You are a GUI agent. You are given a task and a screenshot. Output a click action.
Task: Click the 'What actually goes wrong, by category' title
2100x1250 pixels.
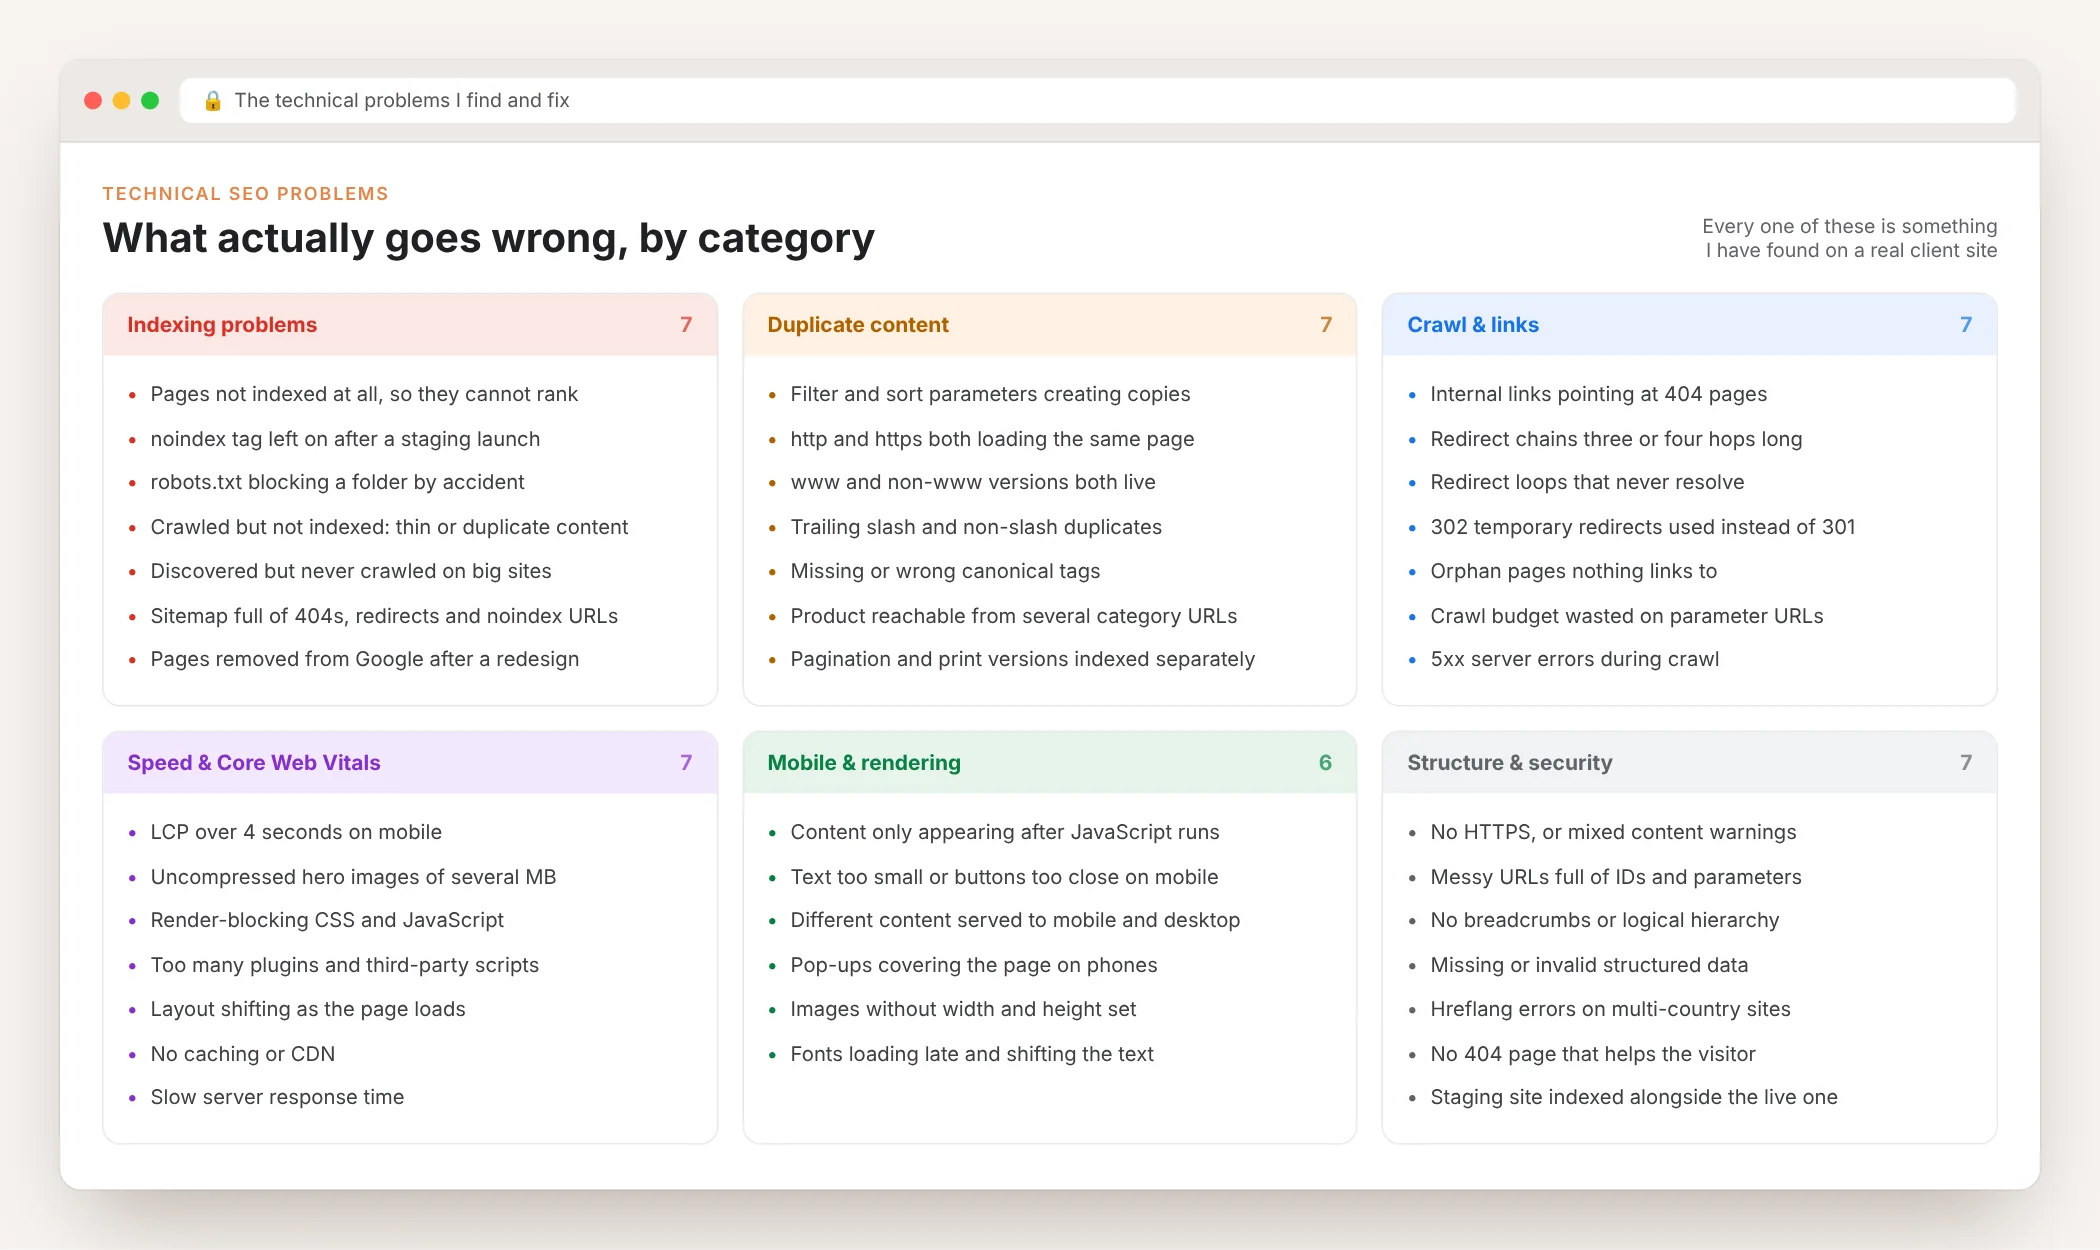coord(488,238)
